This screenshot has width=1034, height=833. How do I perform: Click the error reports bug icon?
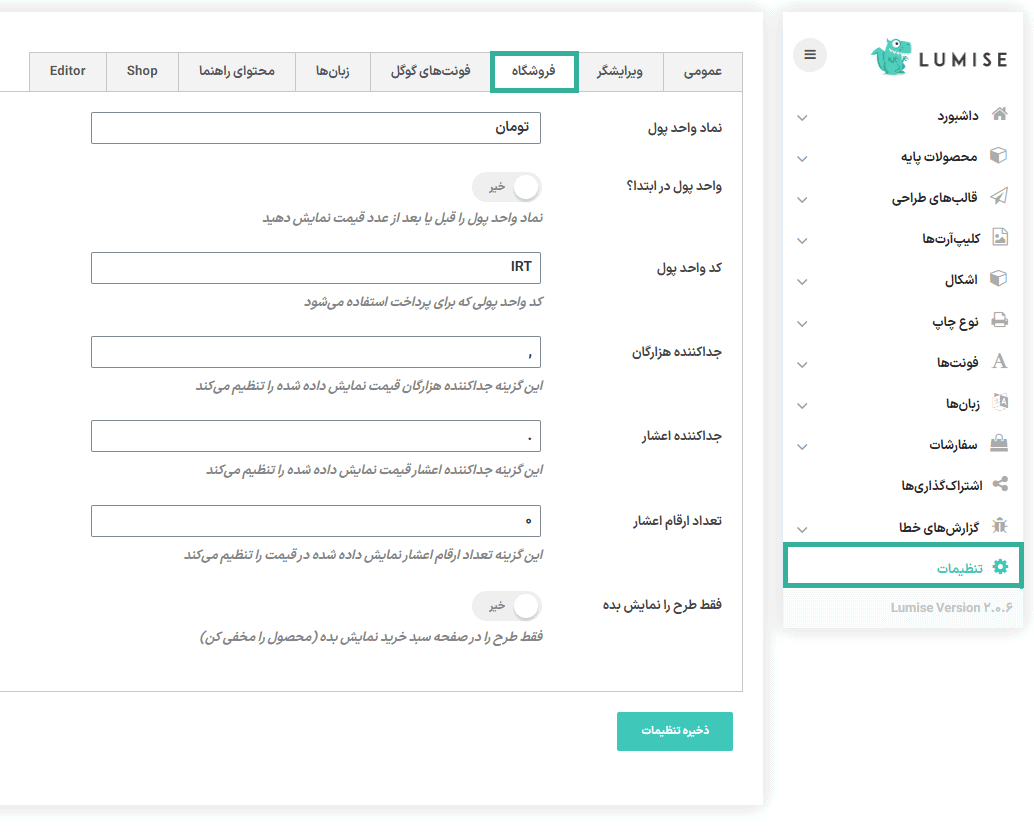click(x=998, y=526)
